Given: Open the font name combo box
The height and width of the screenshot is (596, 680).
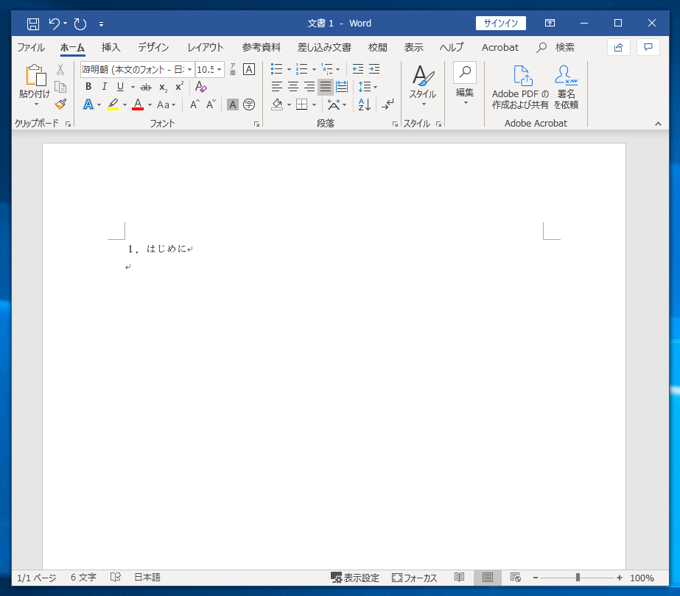Looking at the screenshot, I should click(137, 69).
